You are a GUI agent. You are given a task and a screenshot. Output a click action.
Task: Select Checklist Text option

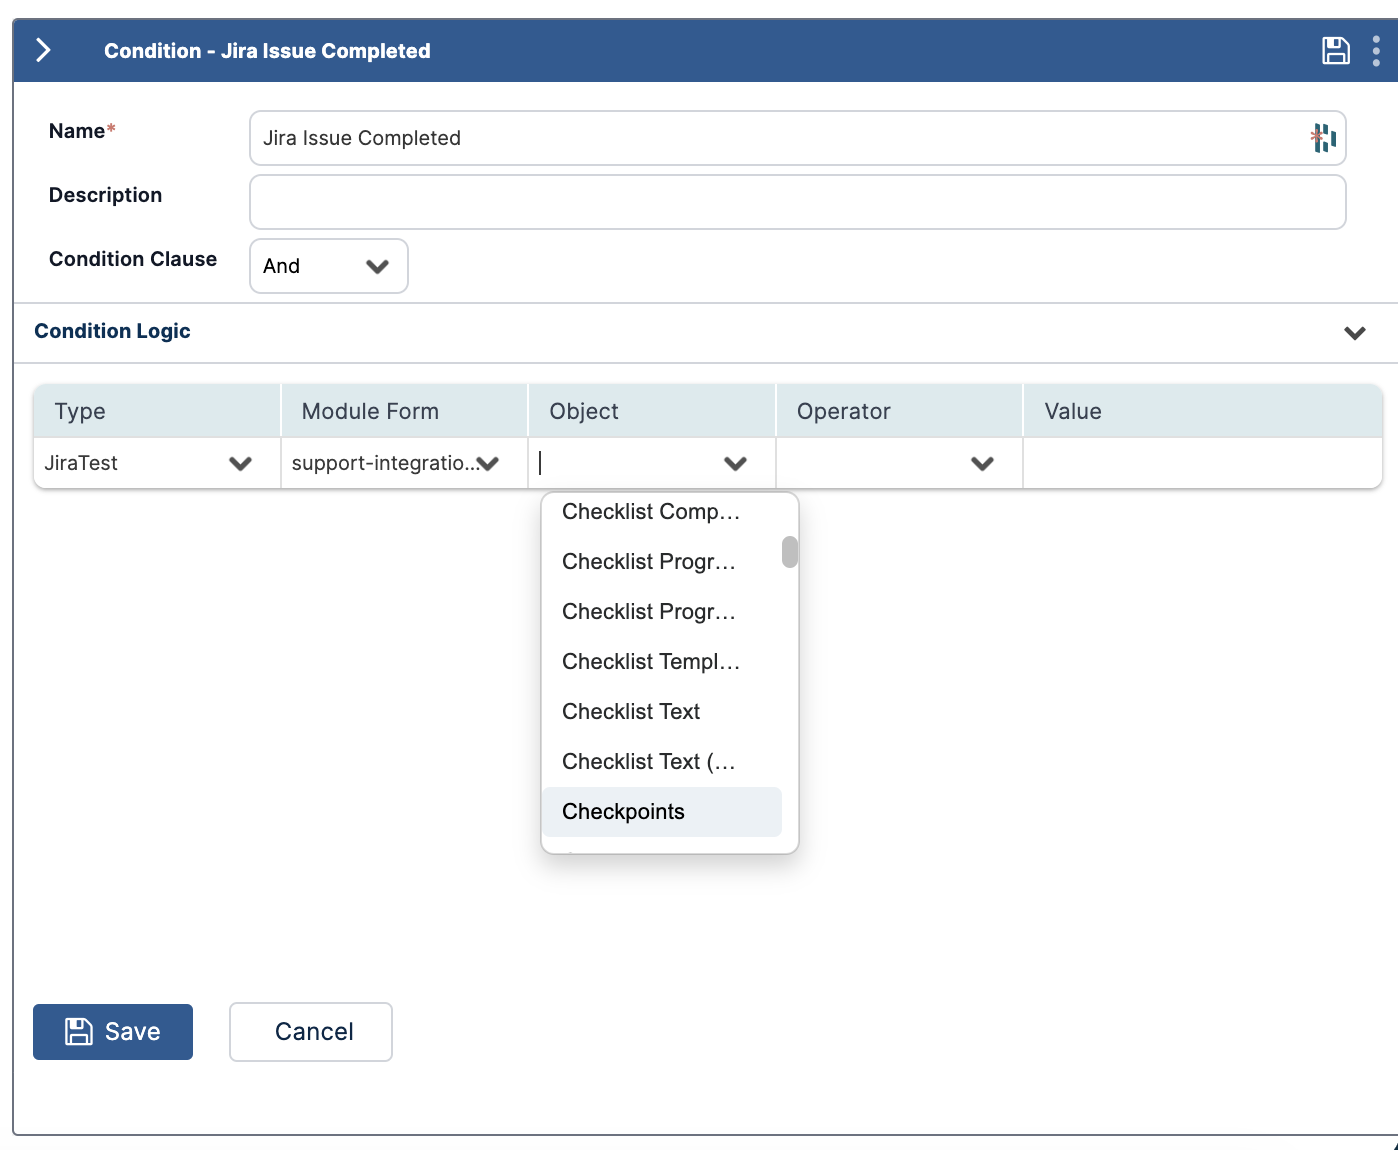tap(631, 712)
